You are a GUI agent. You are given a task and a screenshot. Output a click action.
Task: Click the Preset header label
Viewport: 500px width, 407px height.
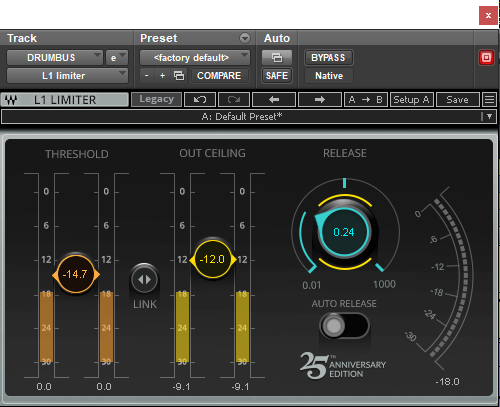[x=159, y=38]
